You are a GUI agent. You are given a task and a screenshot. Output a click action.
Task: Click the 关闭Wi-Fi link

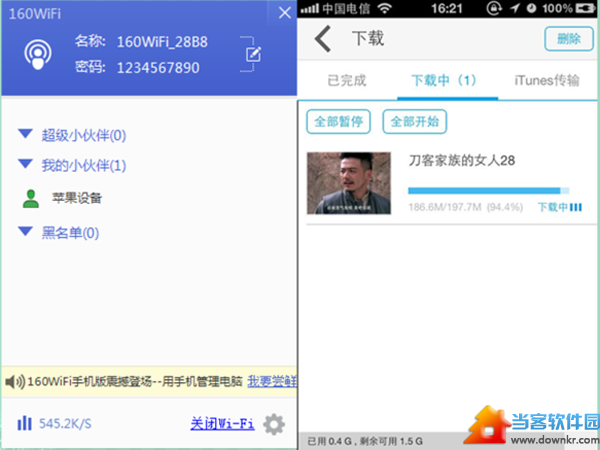[222, 424]
